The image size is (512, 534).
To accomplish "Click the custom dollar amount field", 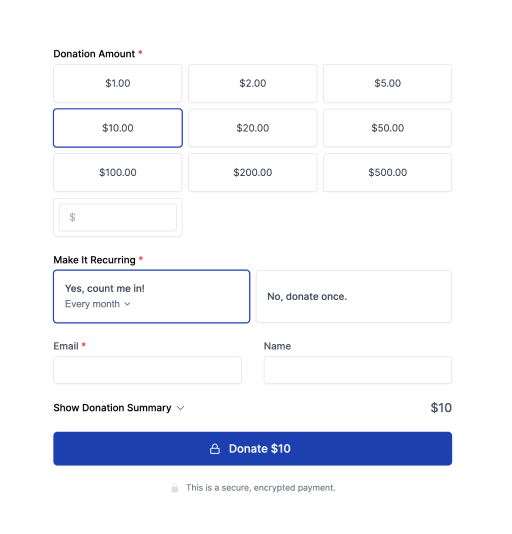I will (x=118, y=217).
